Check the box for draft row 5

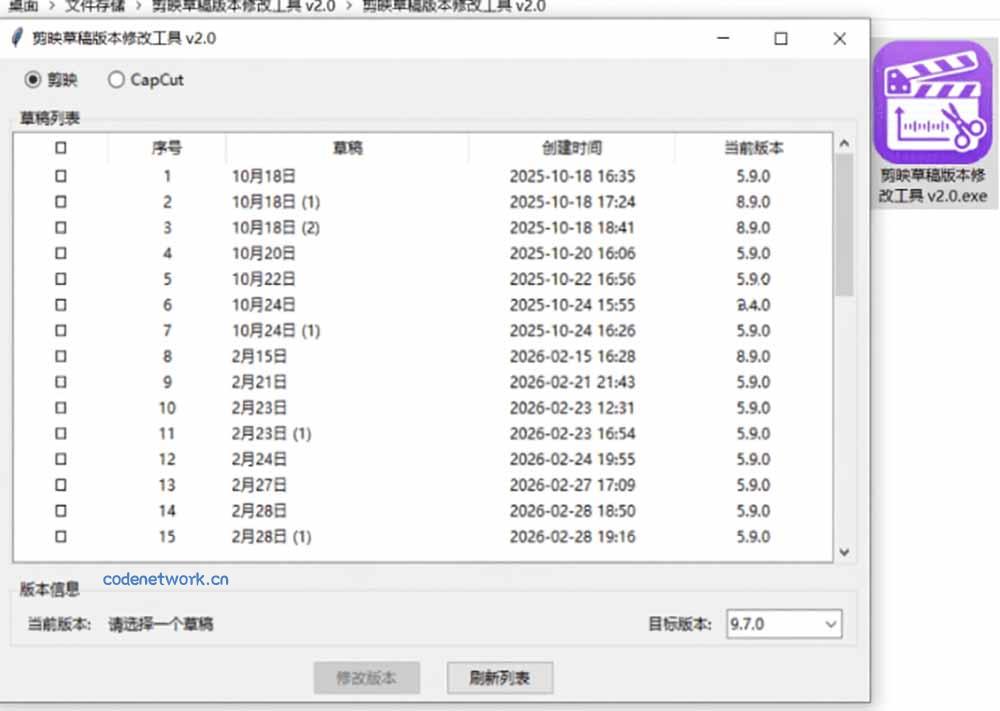61,279
